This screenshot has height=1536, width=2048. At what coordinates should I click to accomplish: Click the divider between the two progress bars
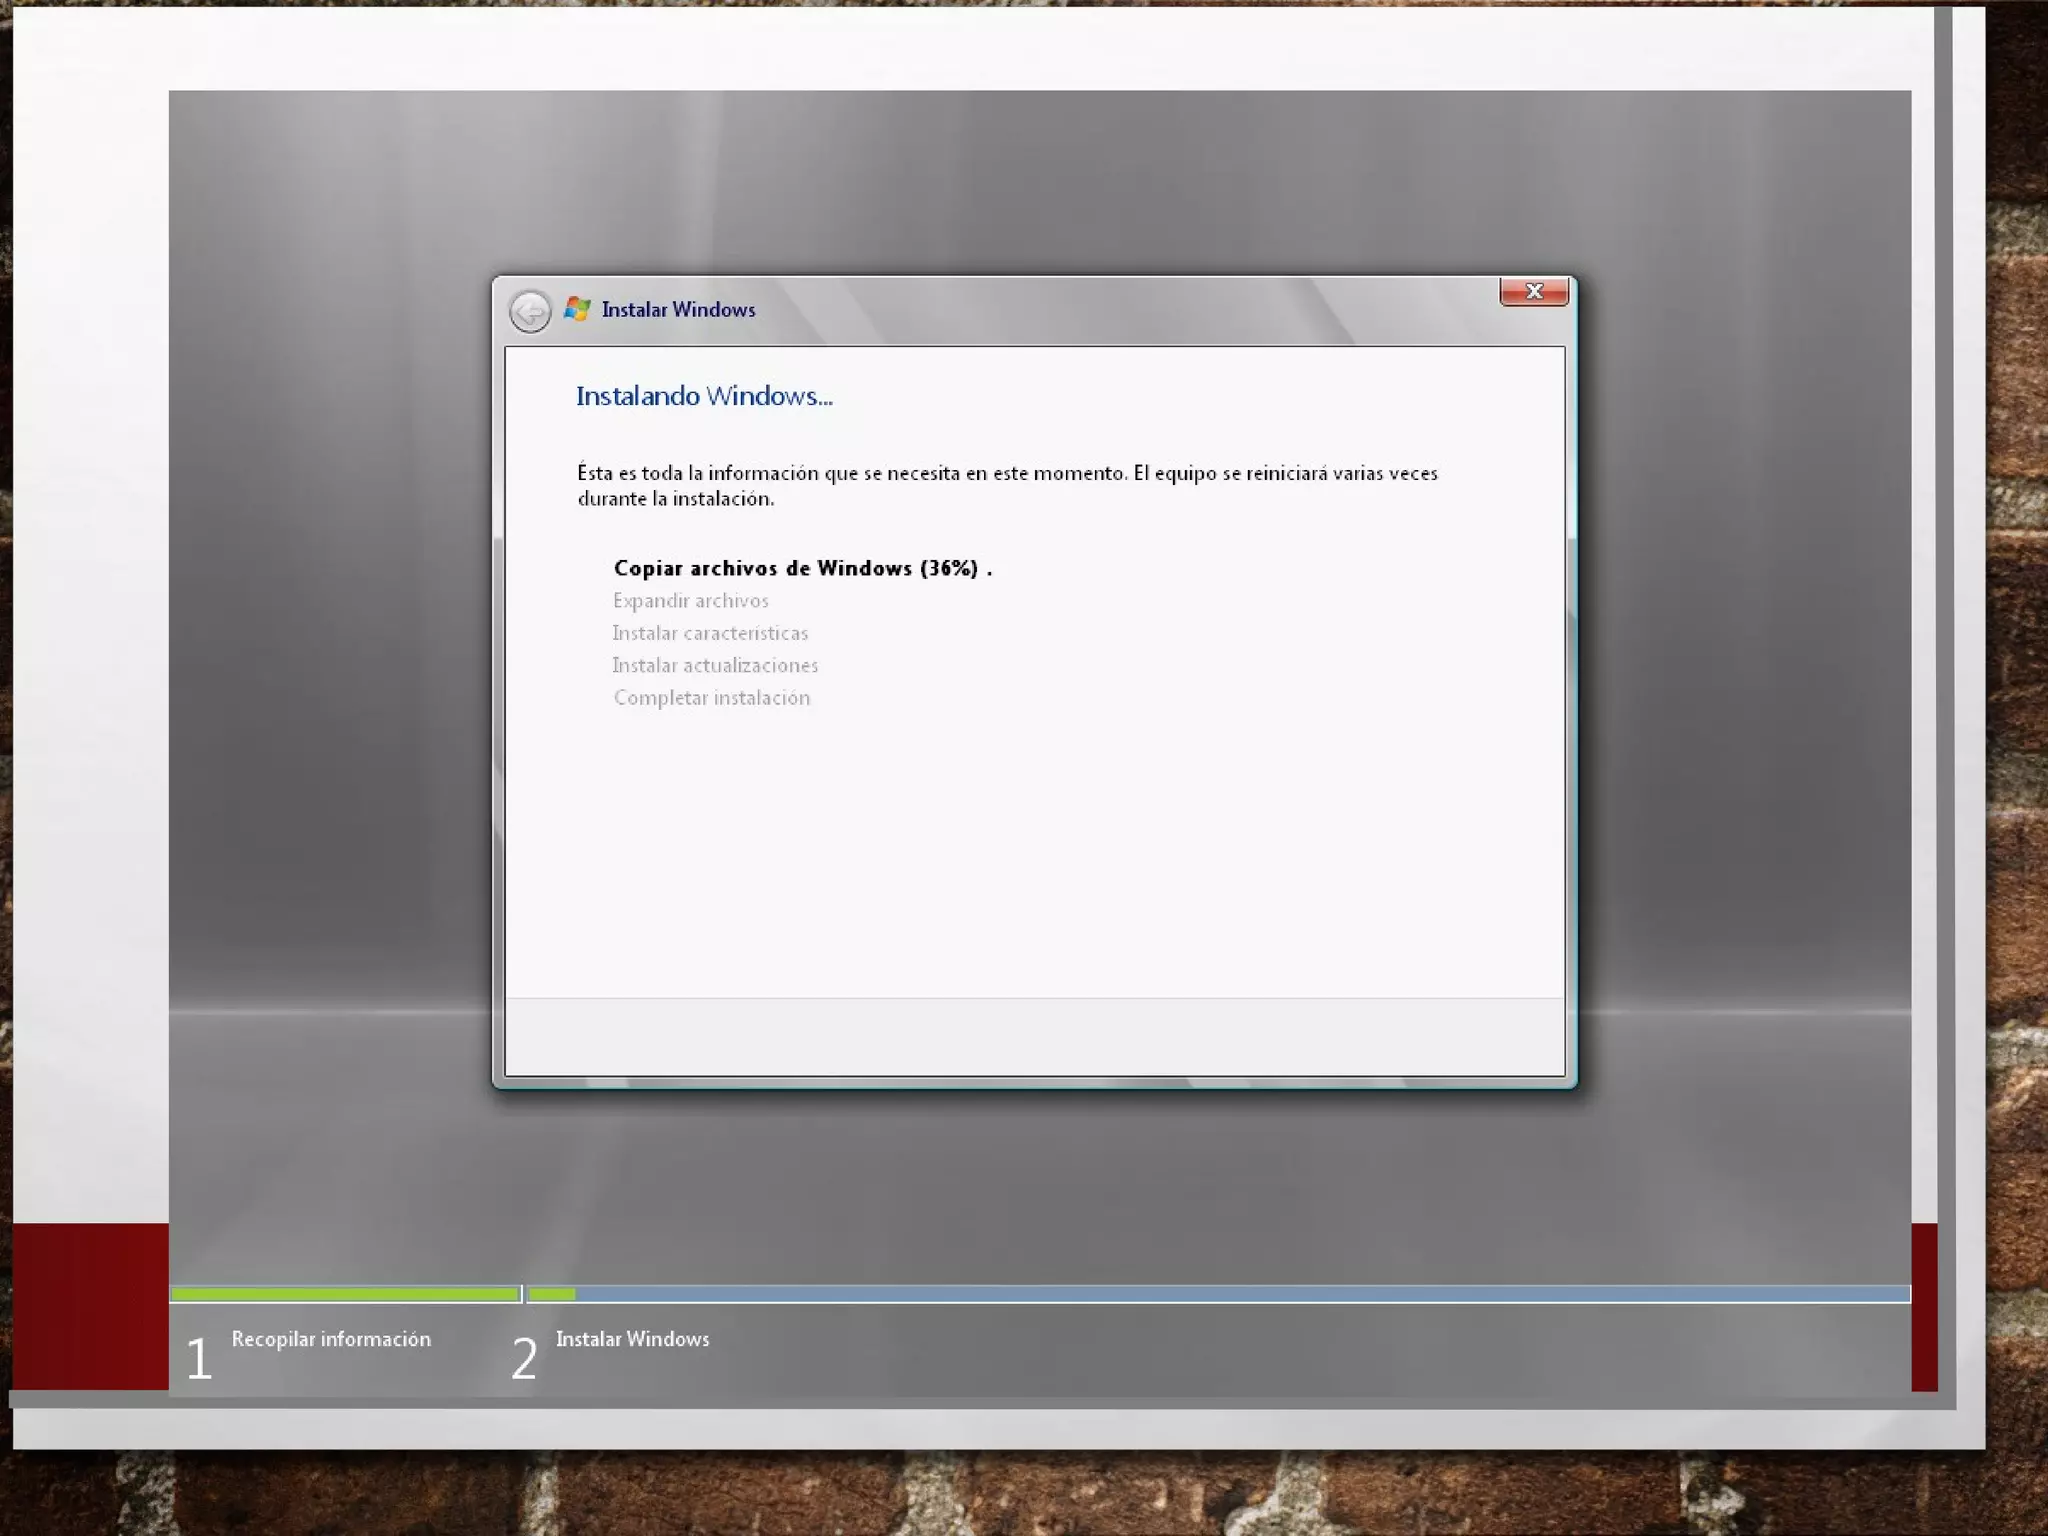(522, 1294)
